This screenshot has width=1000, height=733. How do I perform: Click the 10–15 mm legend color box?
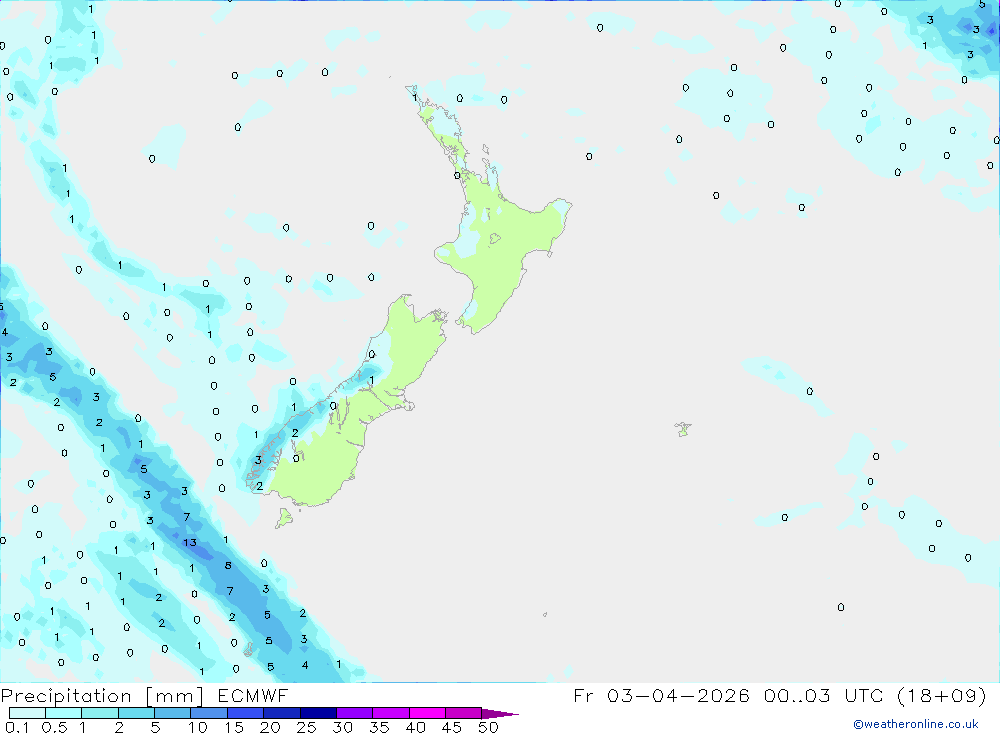point(209,713)
